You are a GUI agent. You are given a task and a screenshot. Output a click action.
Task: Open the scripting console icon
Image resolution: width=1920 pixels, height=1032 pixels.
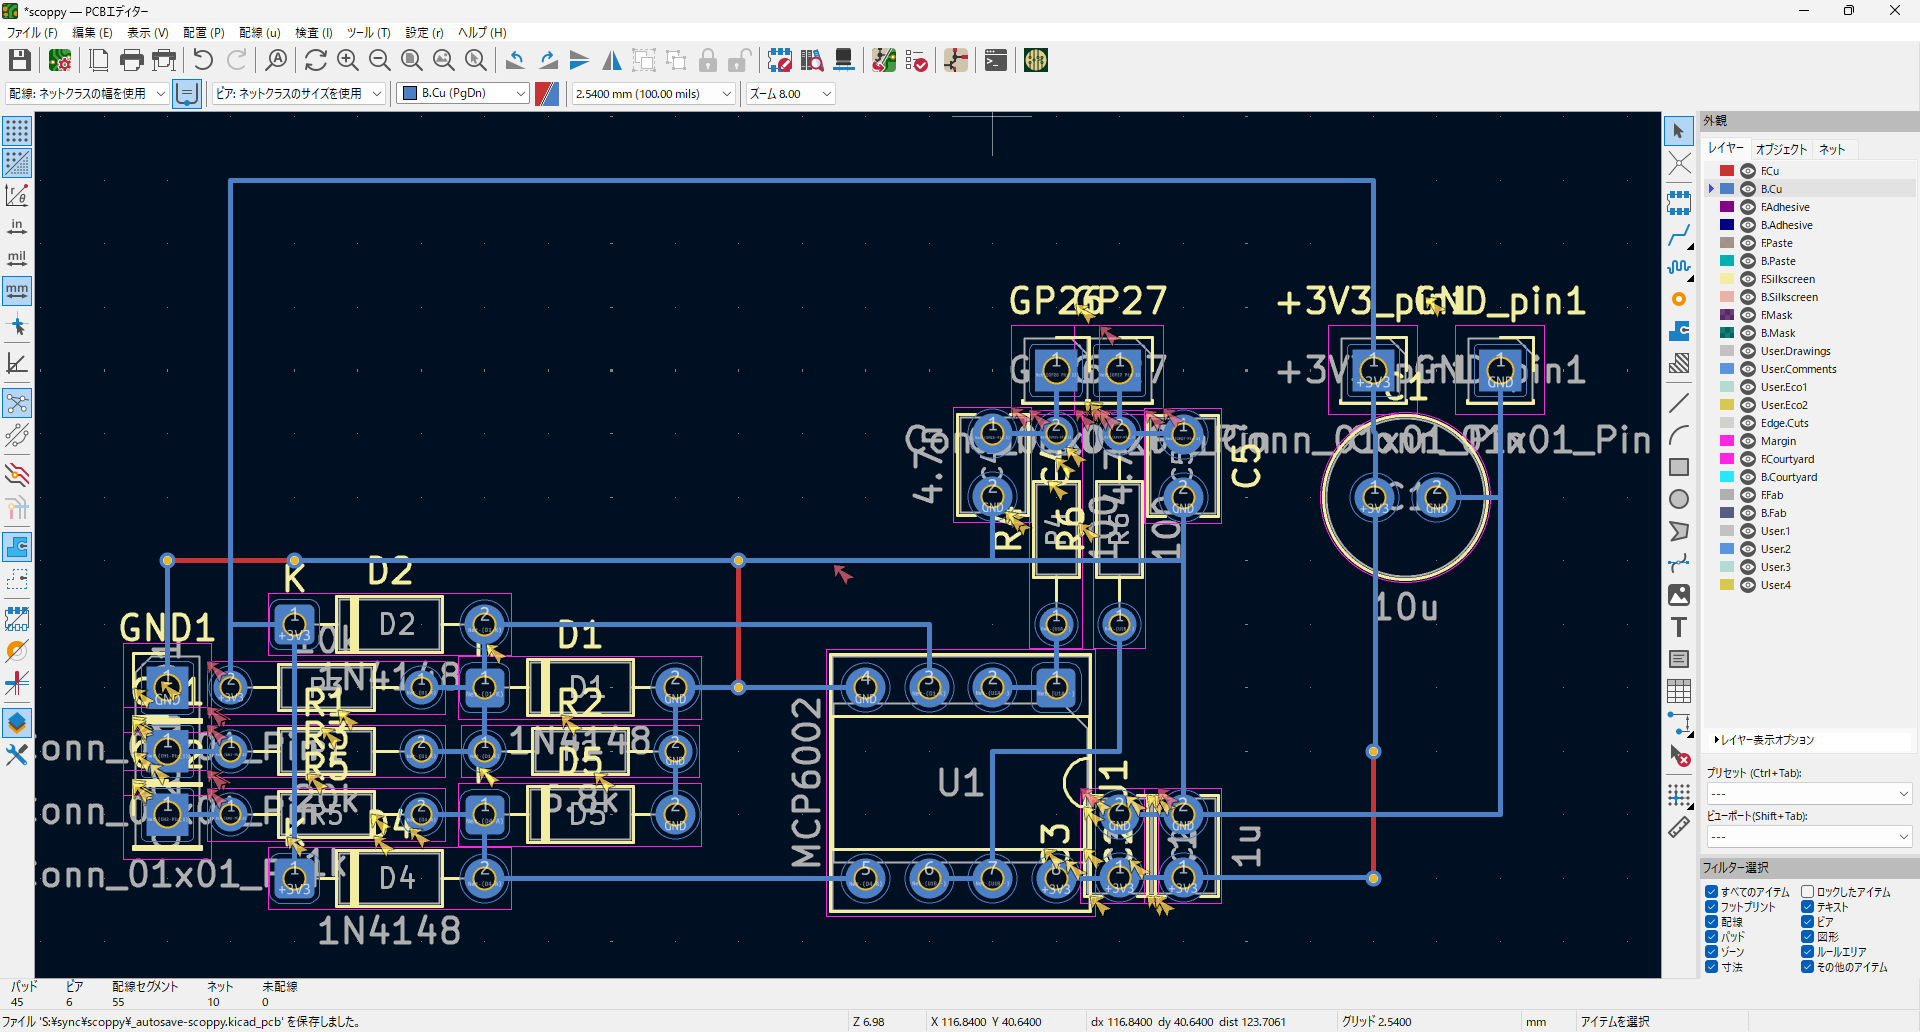pos(995,60)
